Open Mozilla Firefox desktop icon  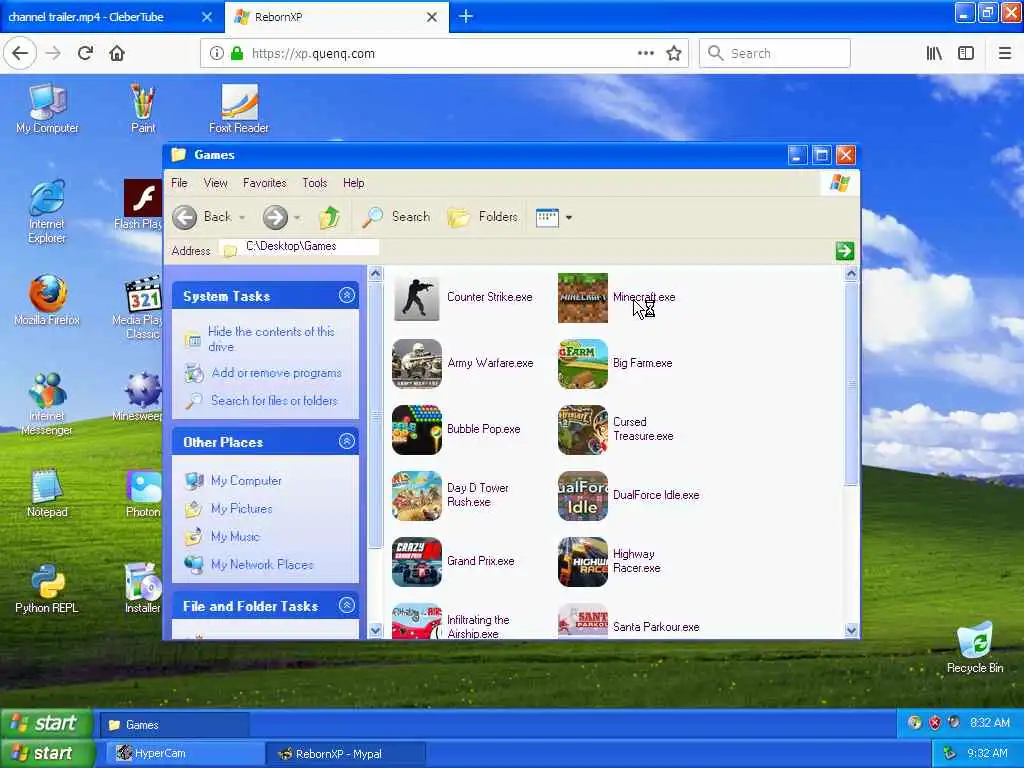click(47, 300)
